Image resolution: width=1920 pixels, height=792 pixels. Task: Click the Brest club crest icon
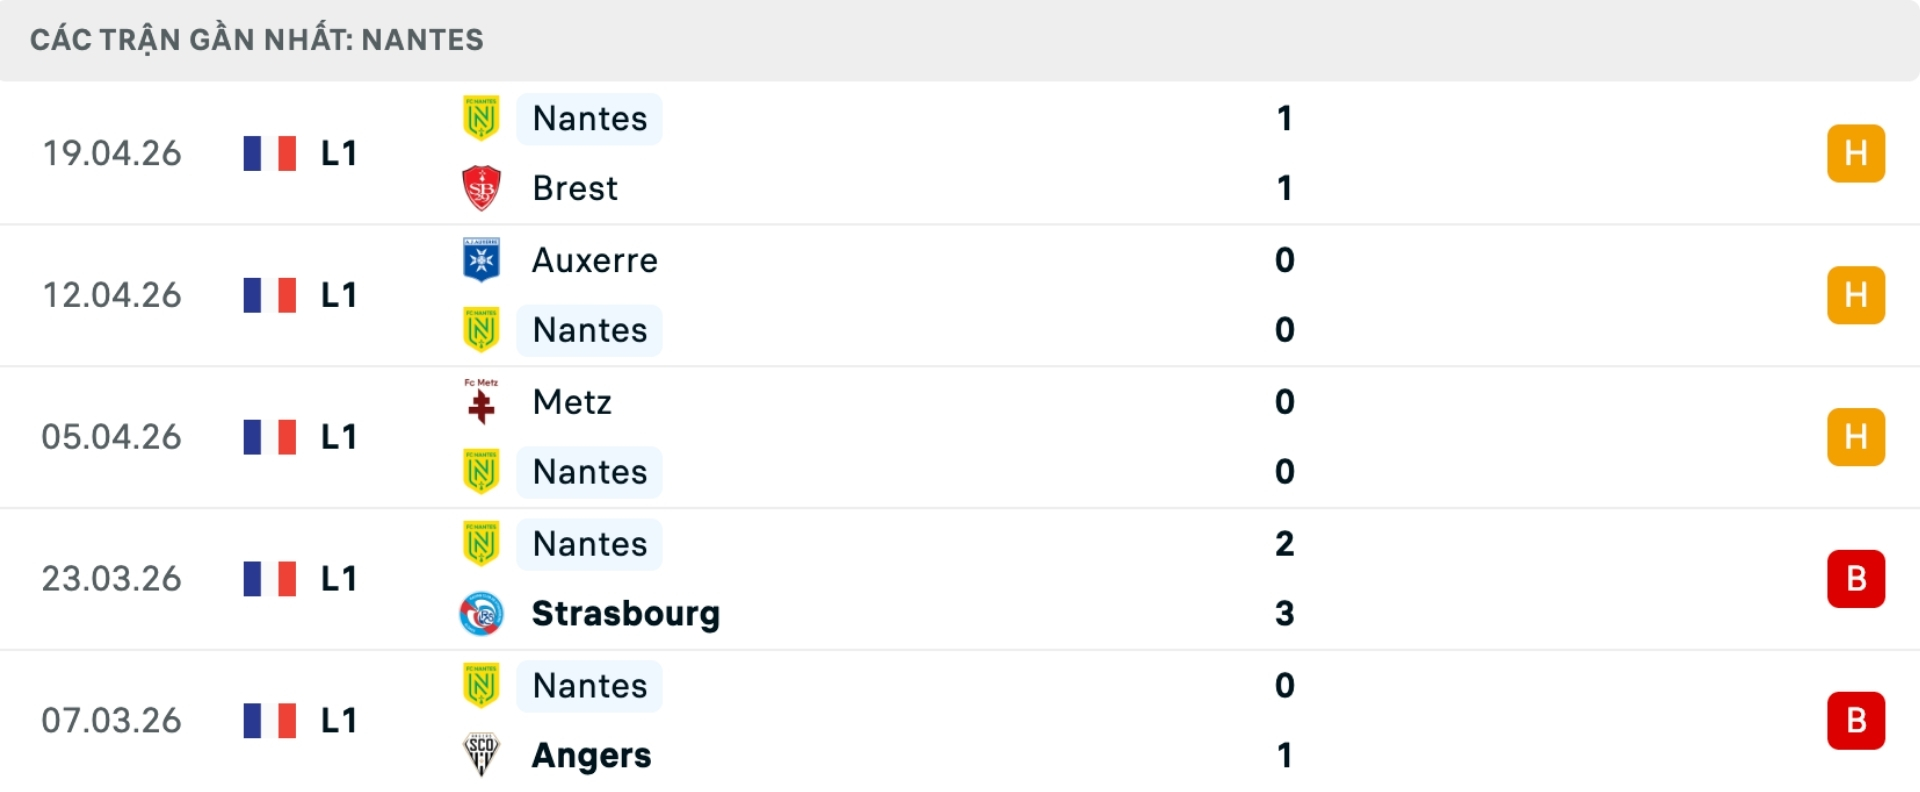[481, 188]
